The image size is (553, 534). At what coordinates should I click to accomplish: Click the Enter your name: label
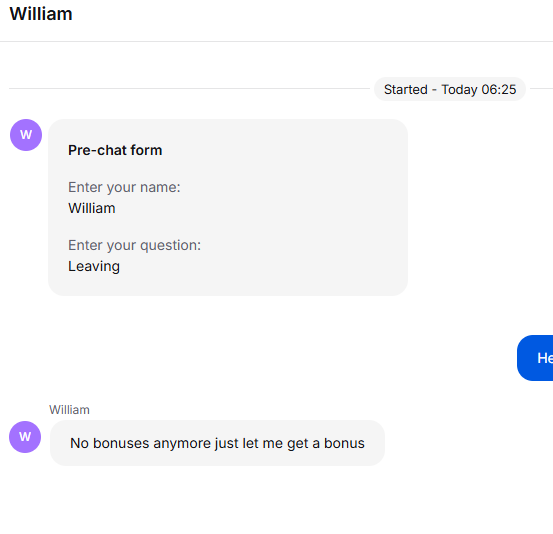pyautogui.click(x=124, y=187)
